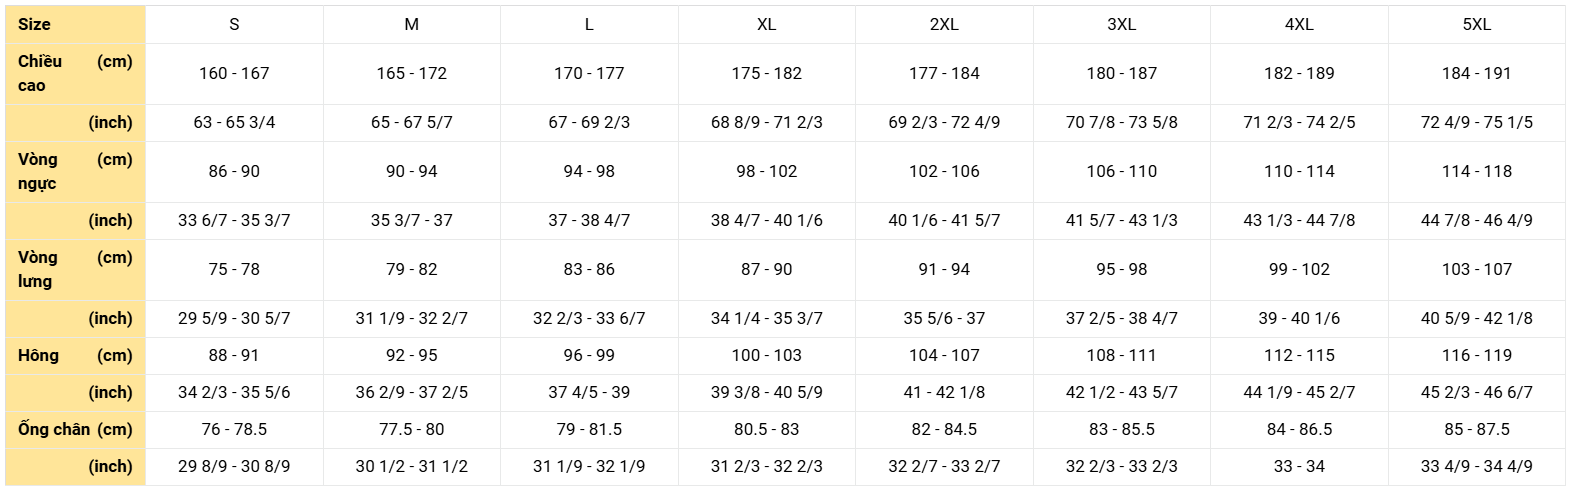Click the Chiều cao row label
The width and height of the screenshot is (1572, 494).
click(40, 73)
